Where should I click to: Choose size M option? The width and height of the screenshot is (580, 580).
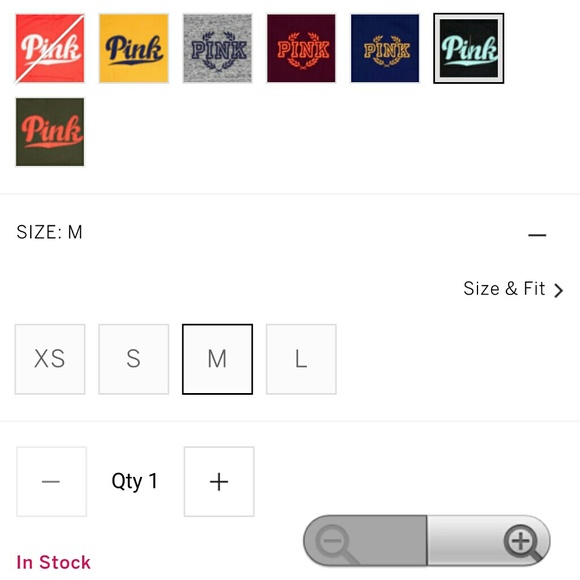tap(218, 359)
